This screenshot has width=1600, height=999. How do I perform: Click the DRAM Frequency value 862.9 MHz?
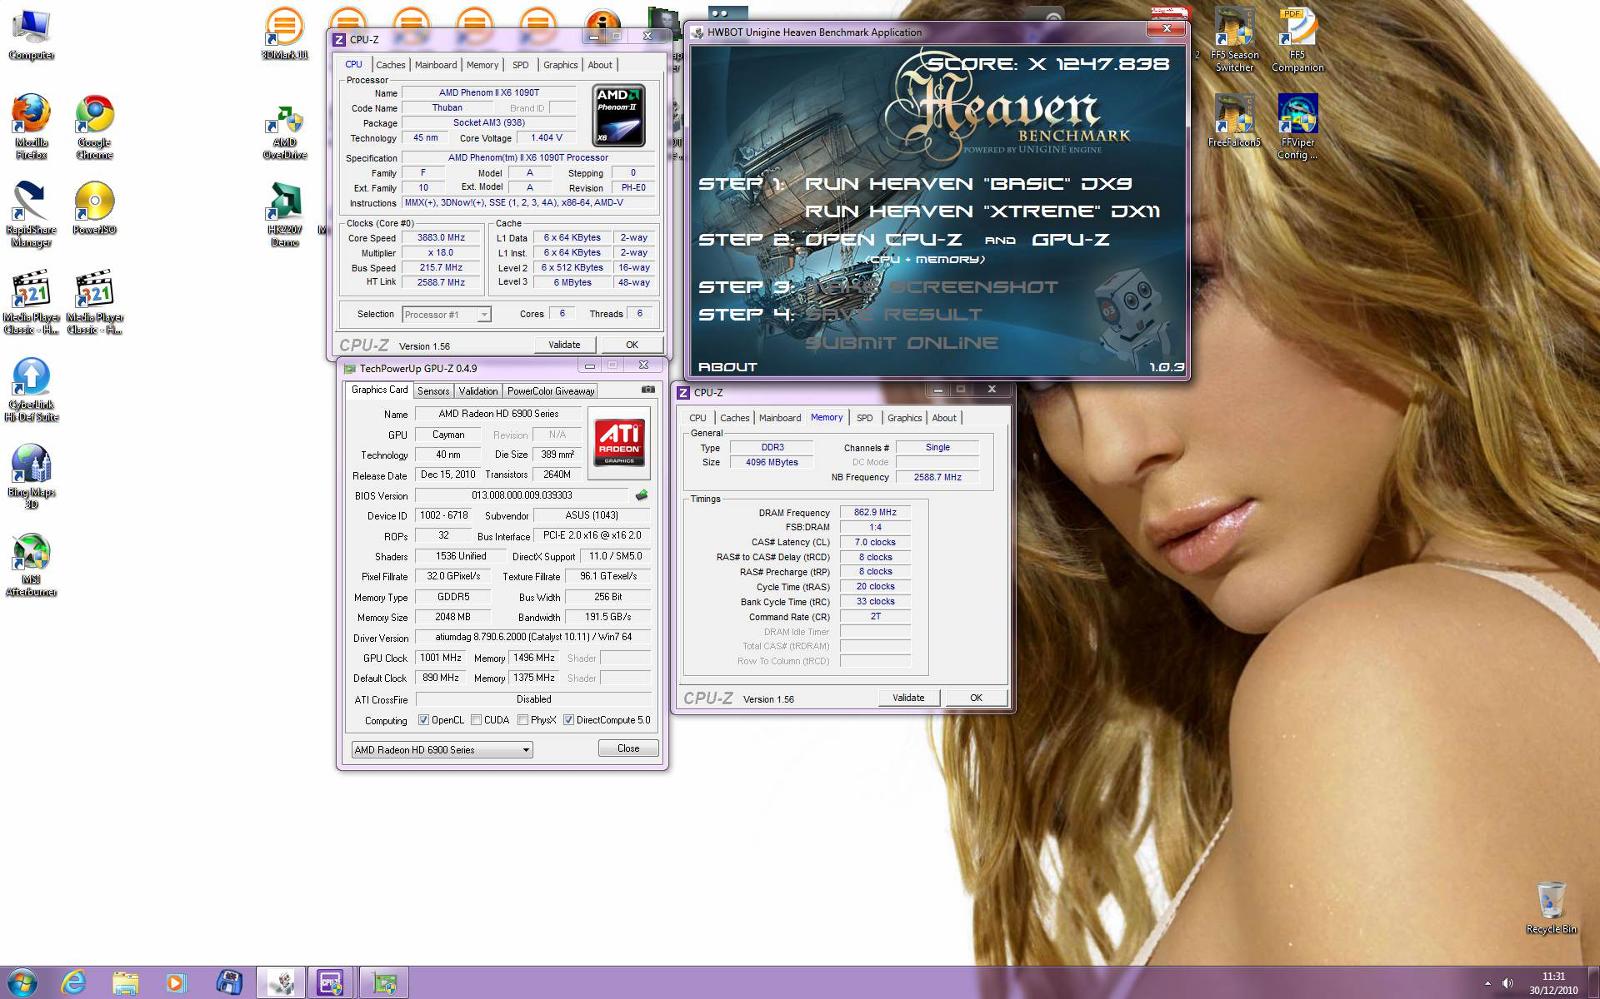(875, 513)
